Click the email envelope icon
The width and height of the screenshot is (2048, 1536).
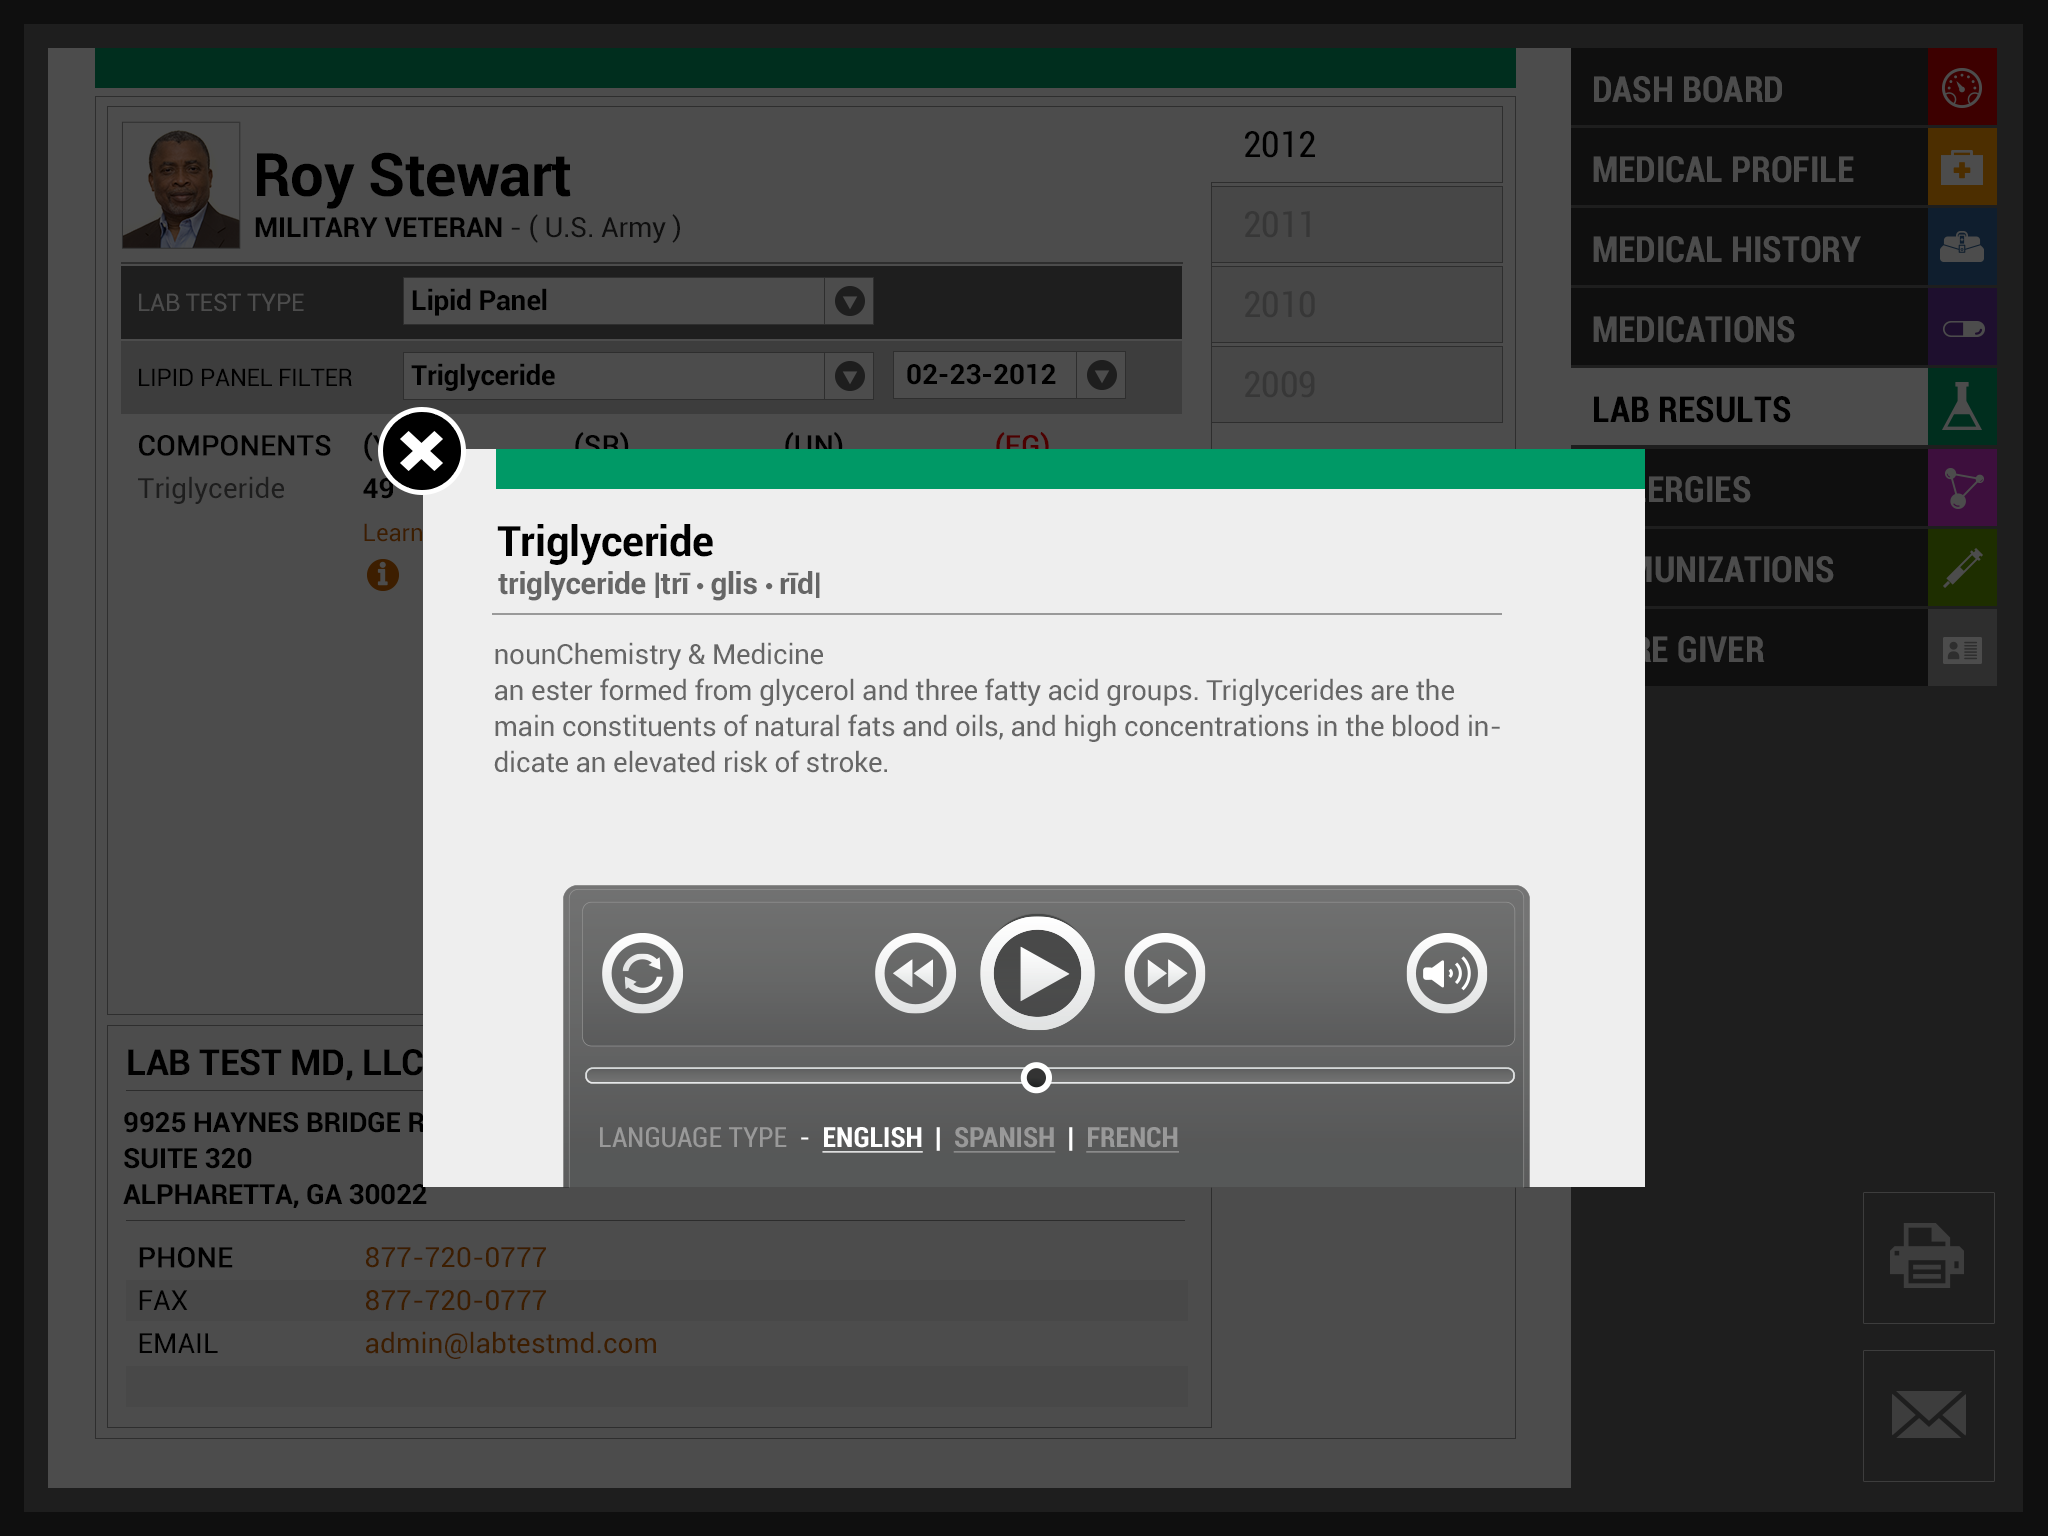coord(1927,1415)
